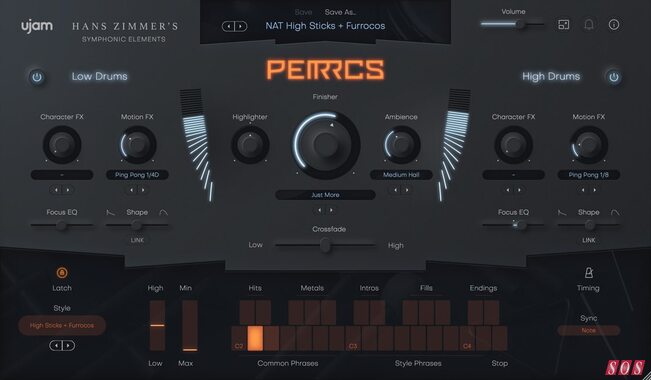Click the window resize icon

563,25
